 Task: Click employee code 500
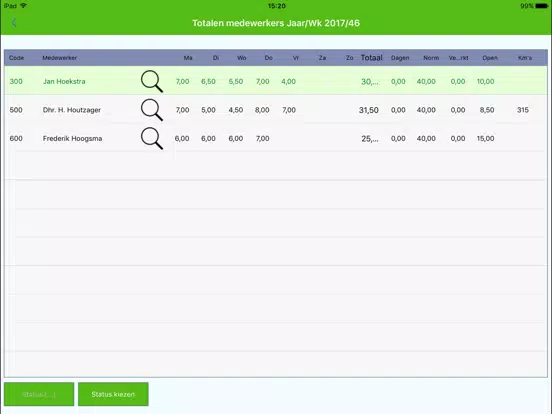tap(16, 110)
